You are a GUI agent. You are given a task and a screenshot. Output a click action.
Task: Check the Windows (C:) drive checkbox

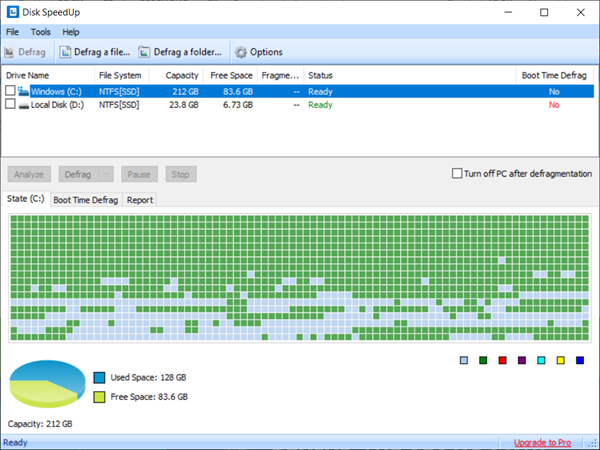tap(10, 91)
